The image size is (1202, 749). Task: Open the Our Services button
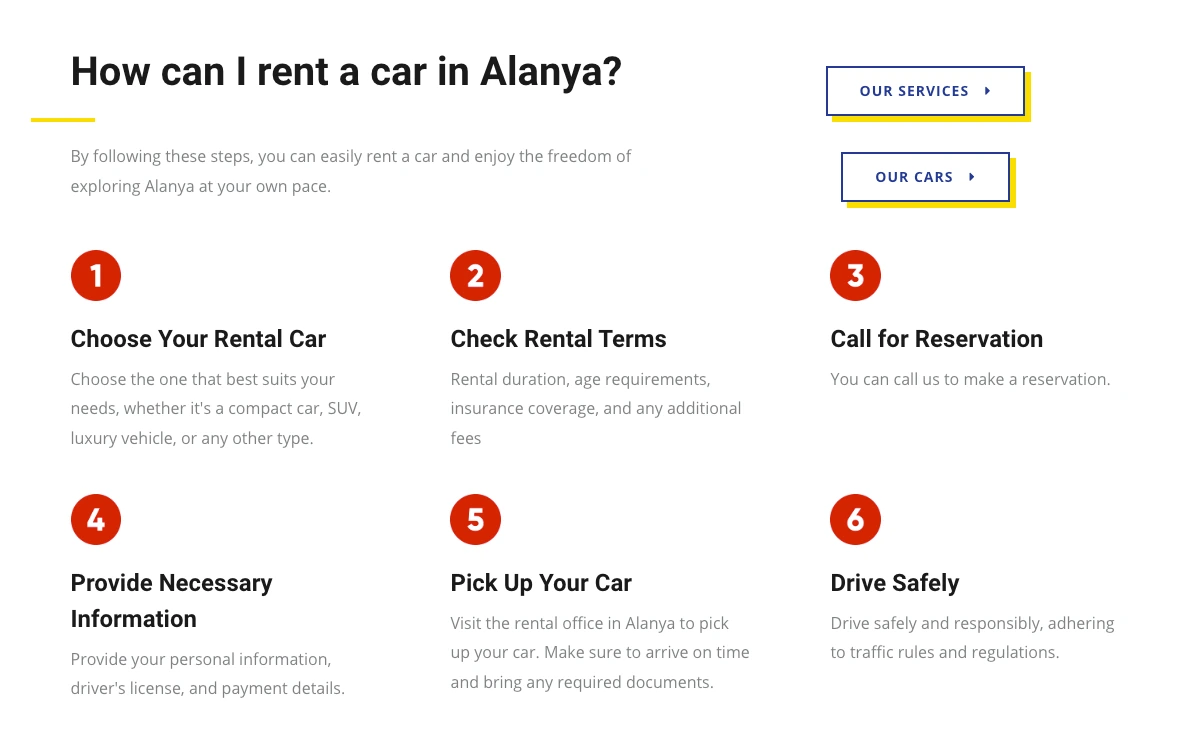[x=925, y=91]
